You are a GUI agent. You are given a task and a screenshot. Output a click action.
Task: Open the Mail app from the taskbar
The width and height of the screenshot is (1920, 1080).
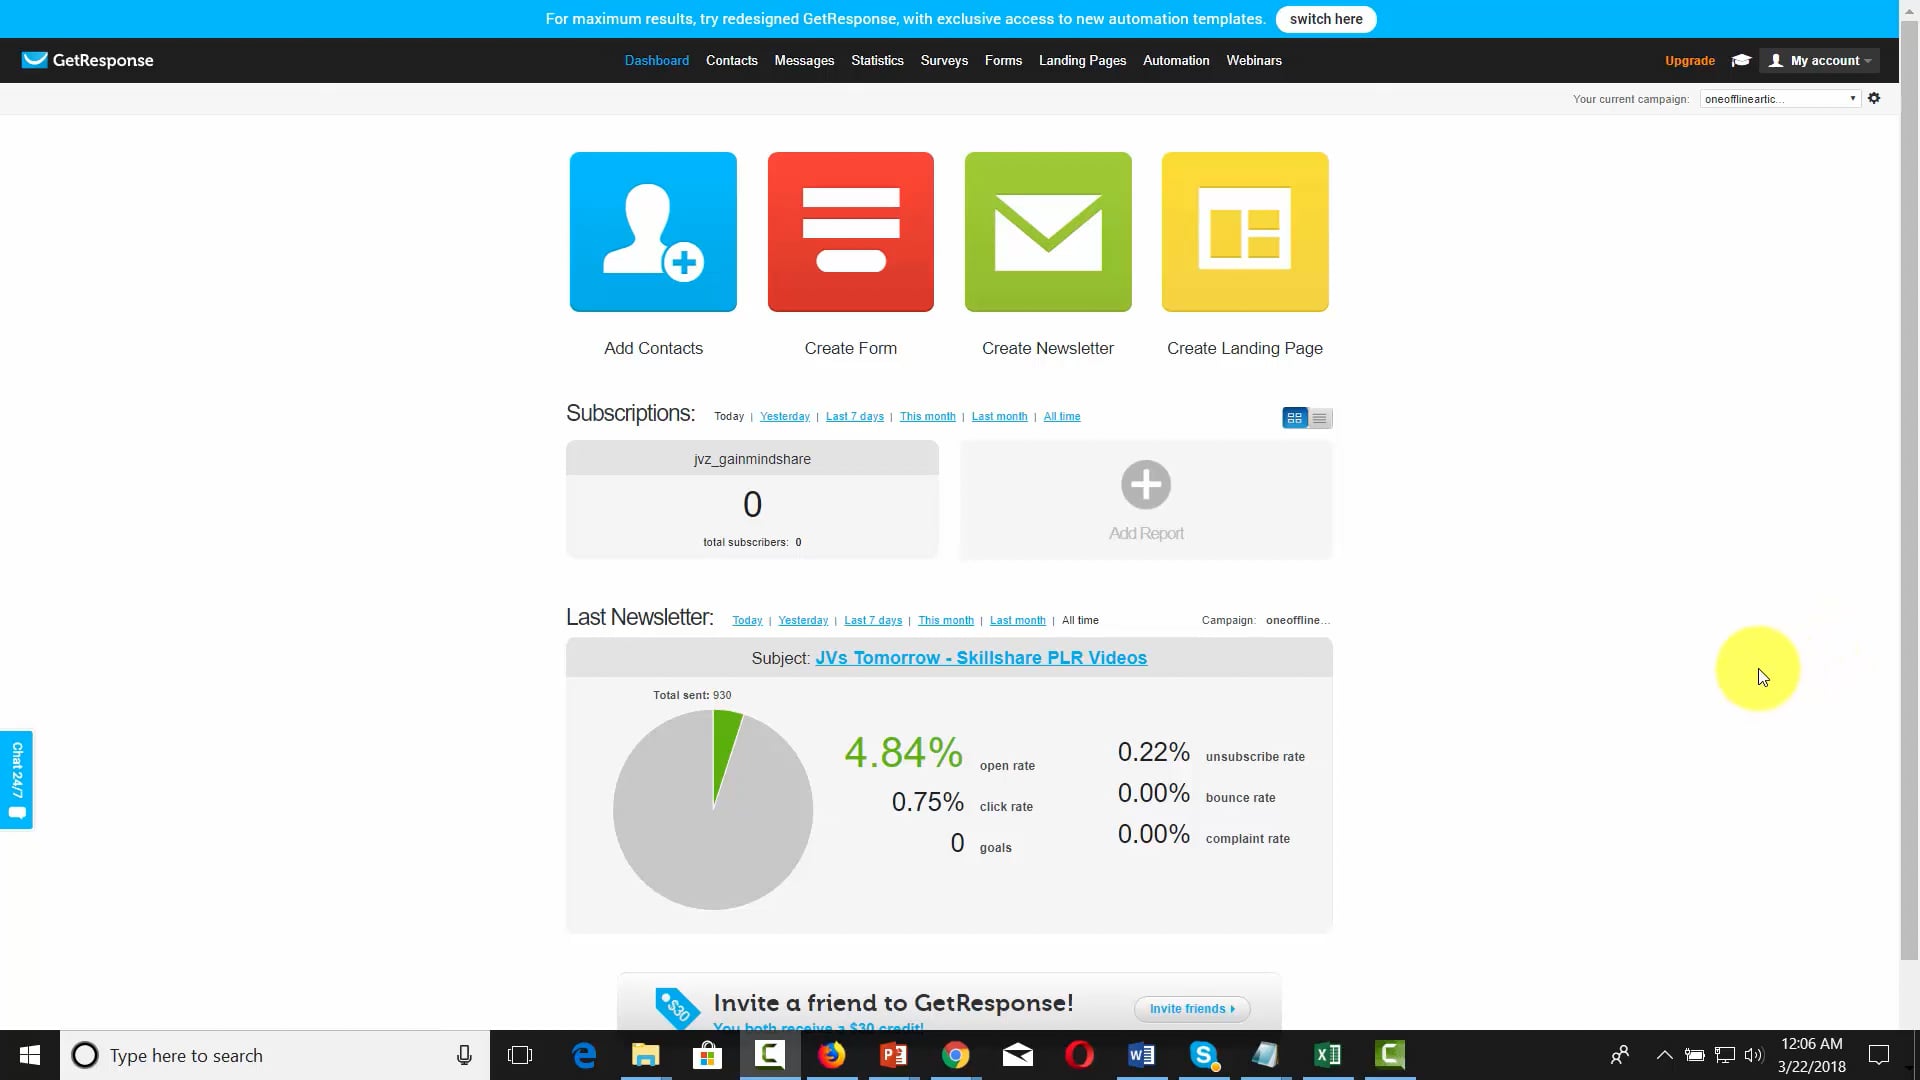1018,1055
